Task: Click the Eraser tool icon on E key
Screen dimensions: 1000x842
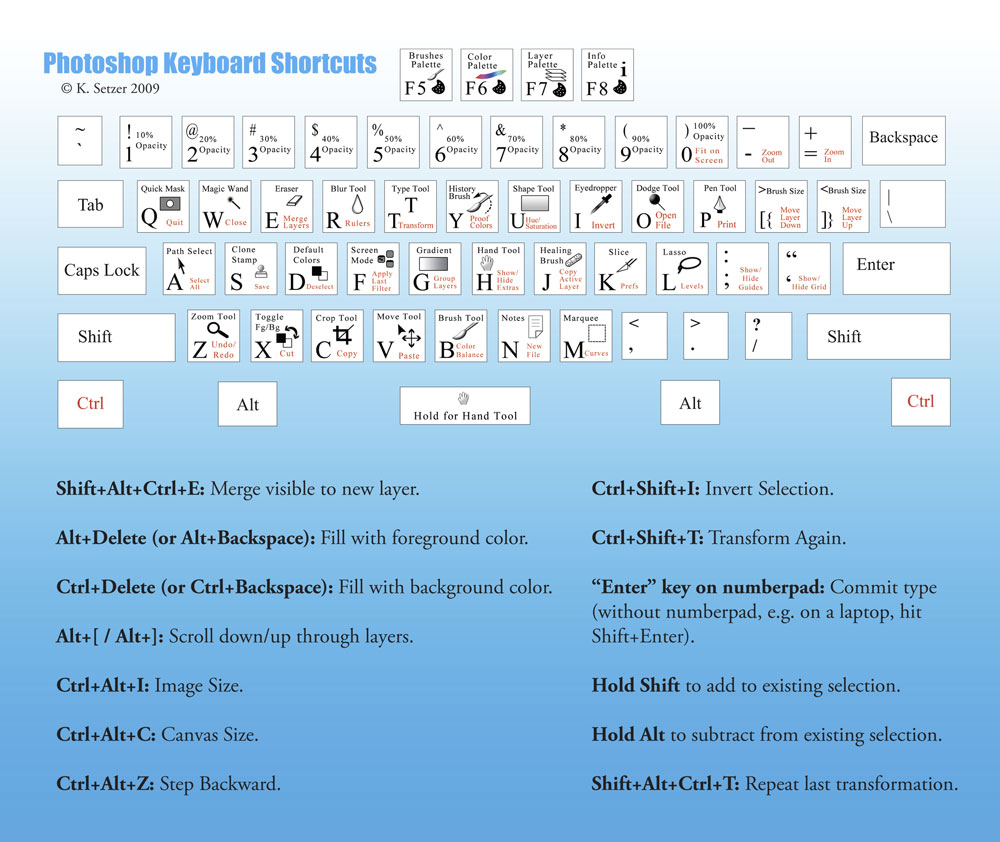Action: pyautogui.click(x=287, y=201)
